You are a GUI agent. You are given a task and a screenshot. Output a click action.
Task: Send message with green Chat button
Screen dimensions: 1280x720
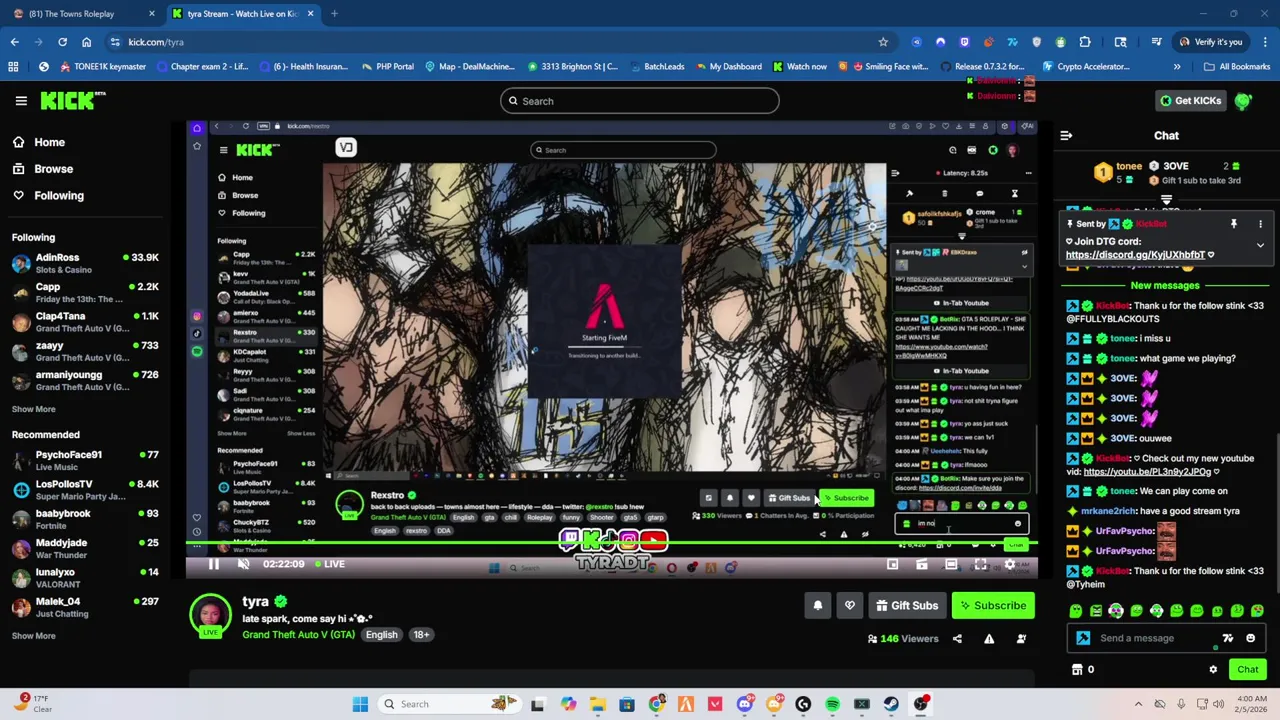tap(1248, 669)
